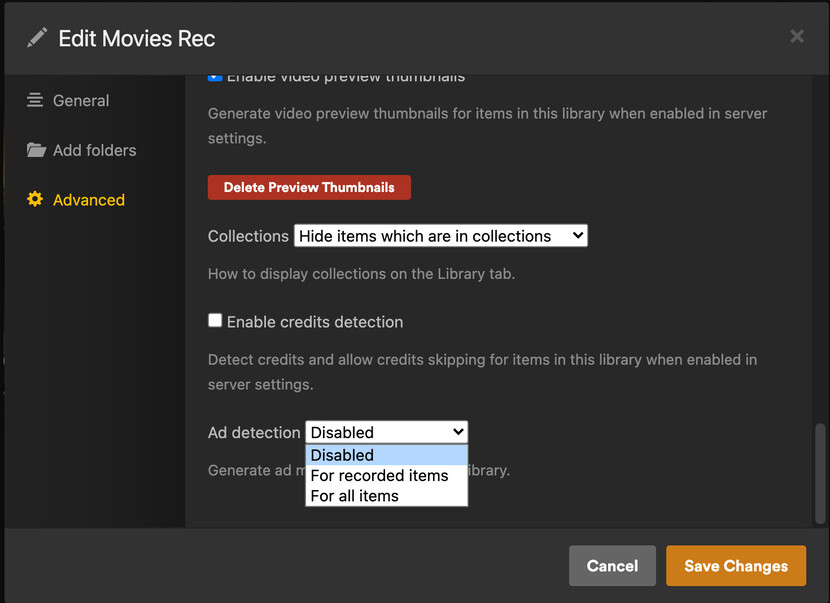Close the Edit Movies Rec dialog
Screen dimensions: 830x603
(x=797, y=37)
